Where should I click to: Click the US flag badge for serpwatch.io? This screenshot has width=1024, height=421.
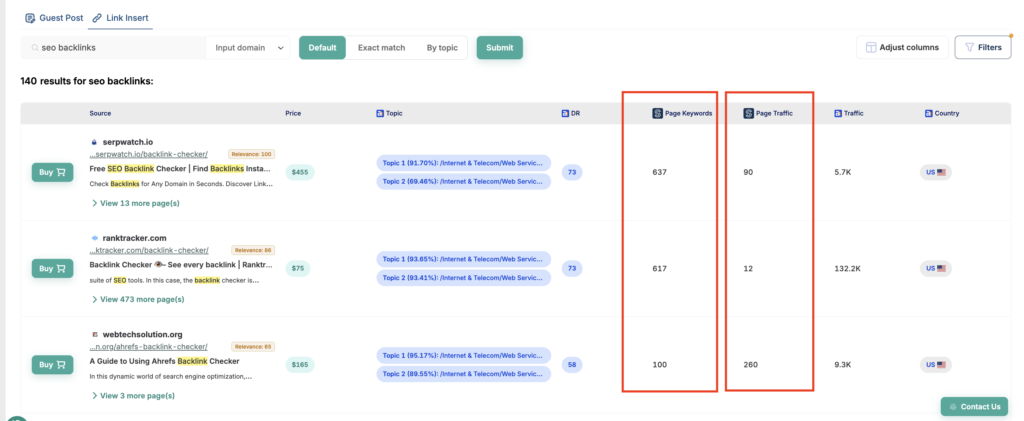click(x=936, y=172)
